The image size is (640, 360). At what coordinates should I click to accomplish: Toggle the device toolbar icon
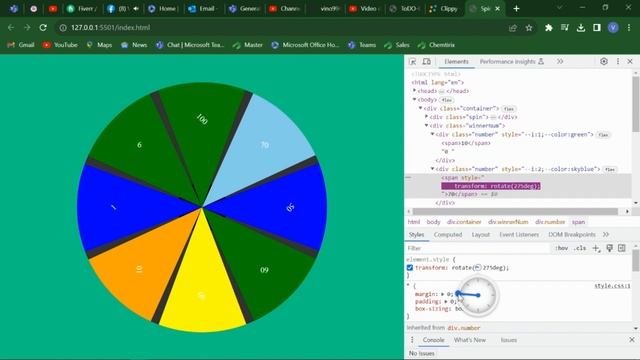427,62
